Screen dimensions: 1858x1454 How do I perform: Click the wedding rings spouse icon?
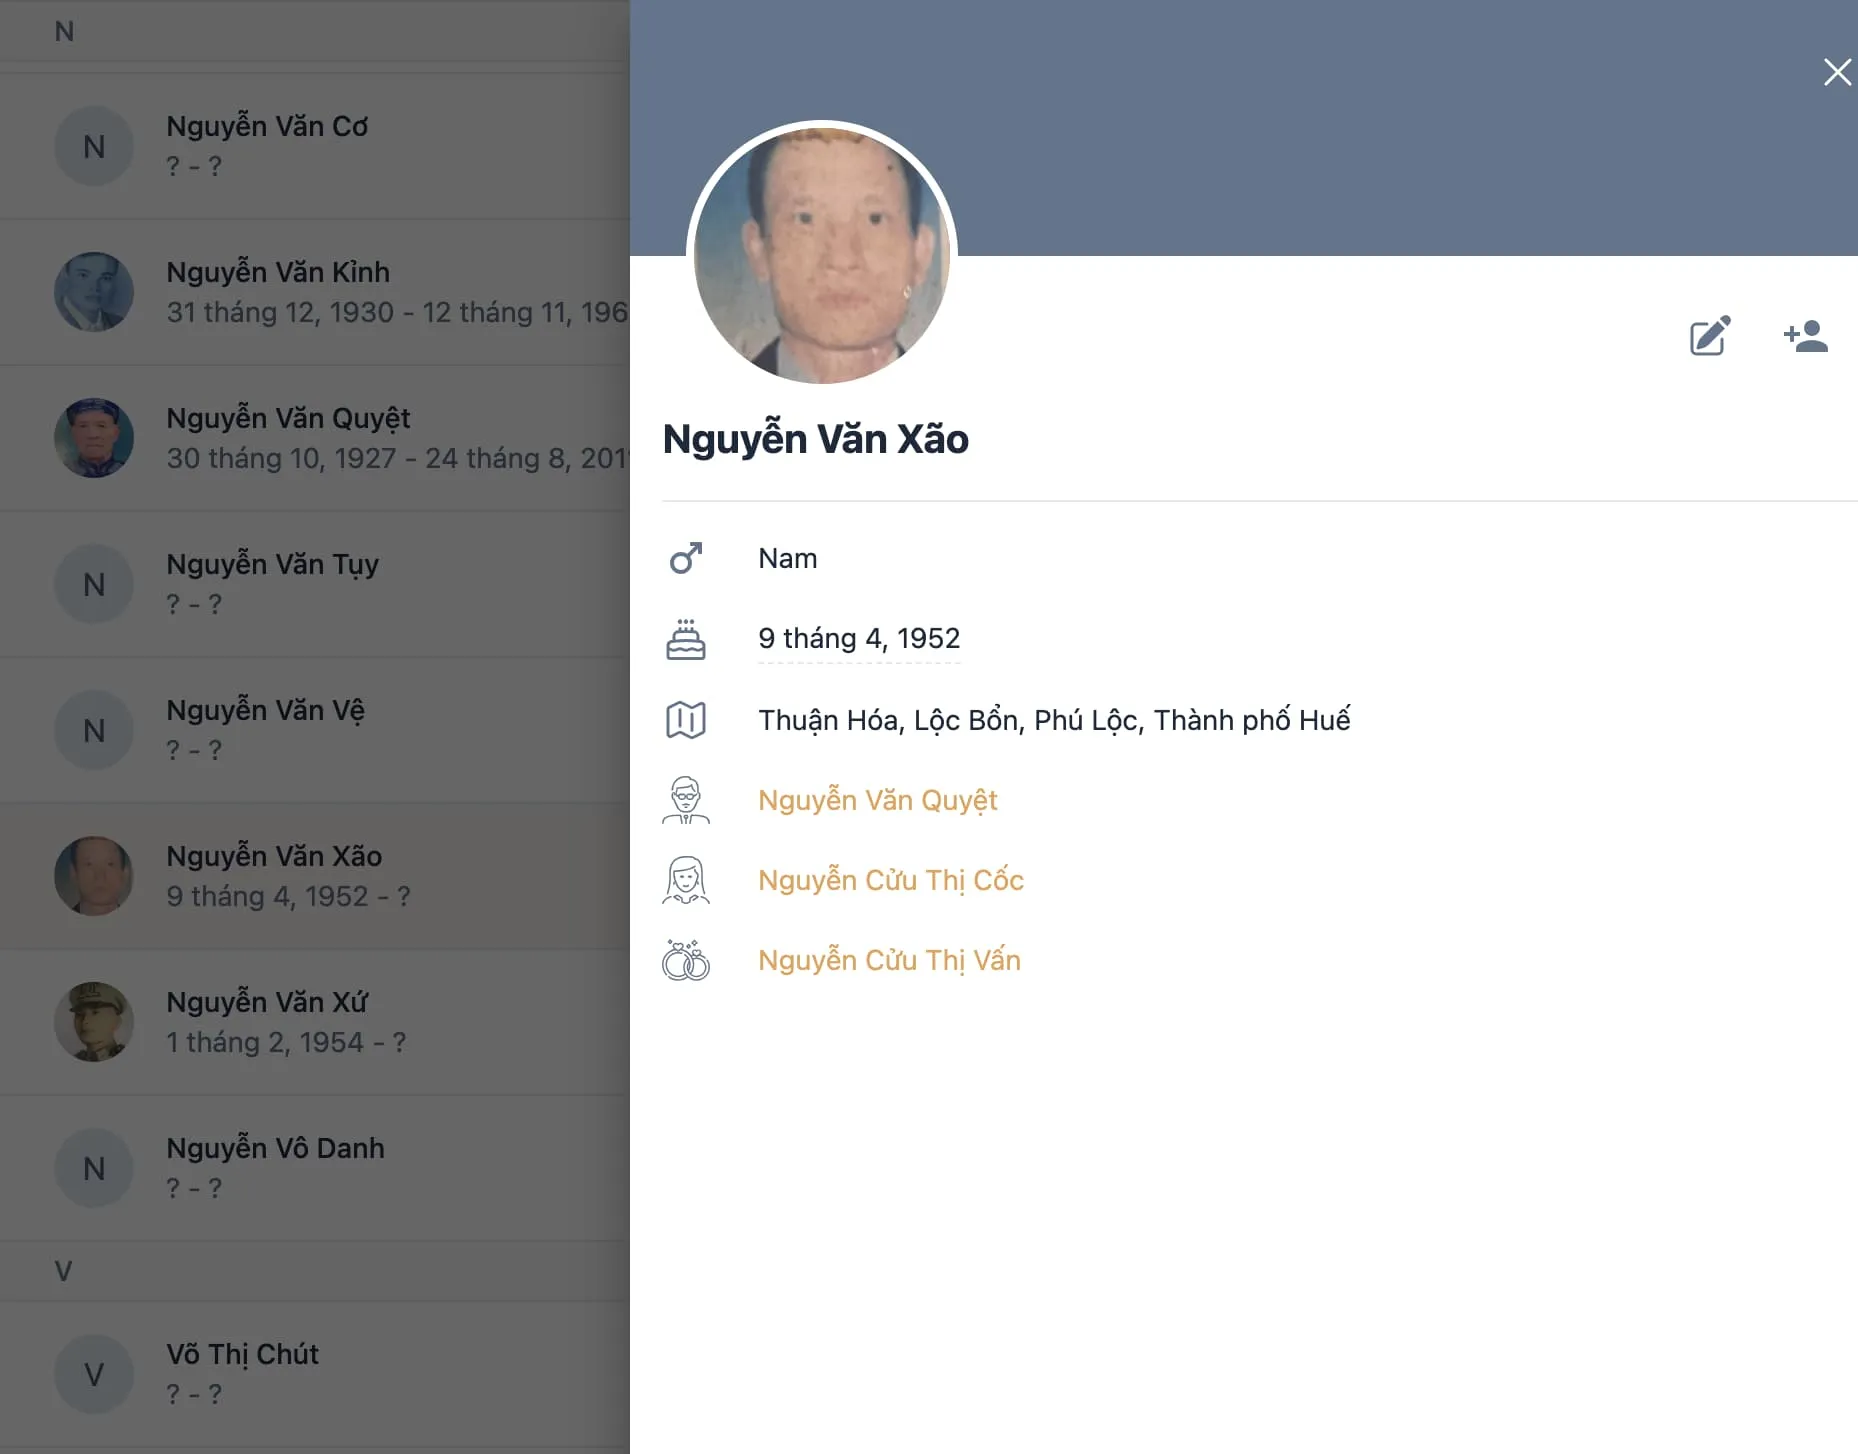(686, 960)
